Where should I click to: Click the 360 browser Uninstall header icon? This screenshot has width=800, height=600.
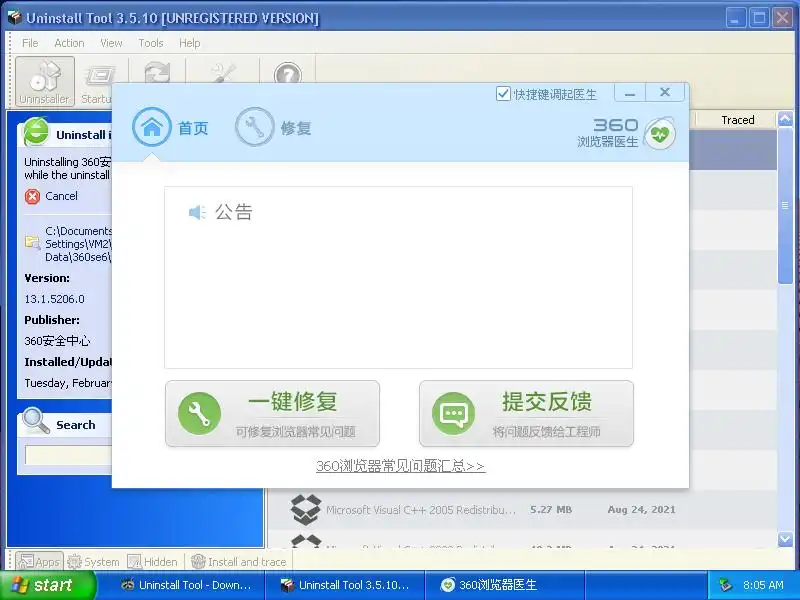(37, 132)
